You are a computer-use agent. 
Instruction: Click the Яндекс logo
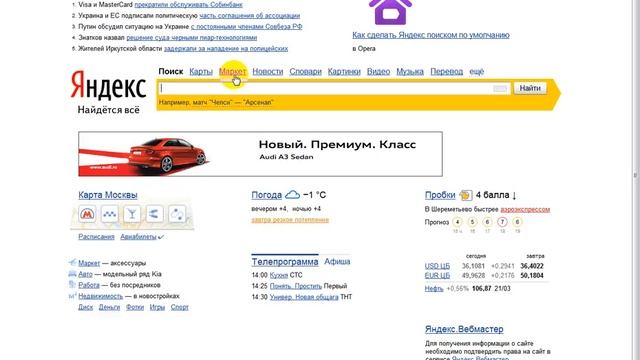click(x=108, y=86)
